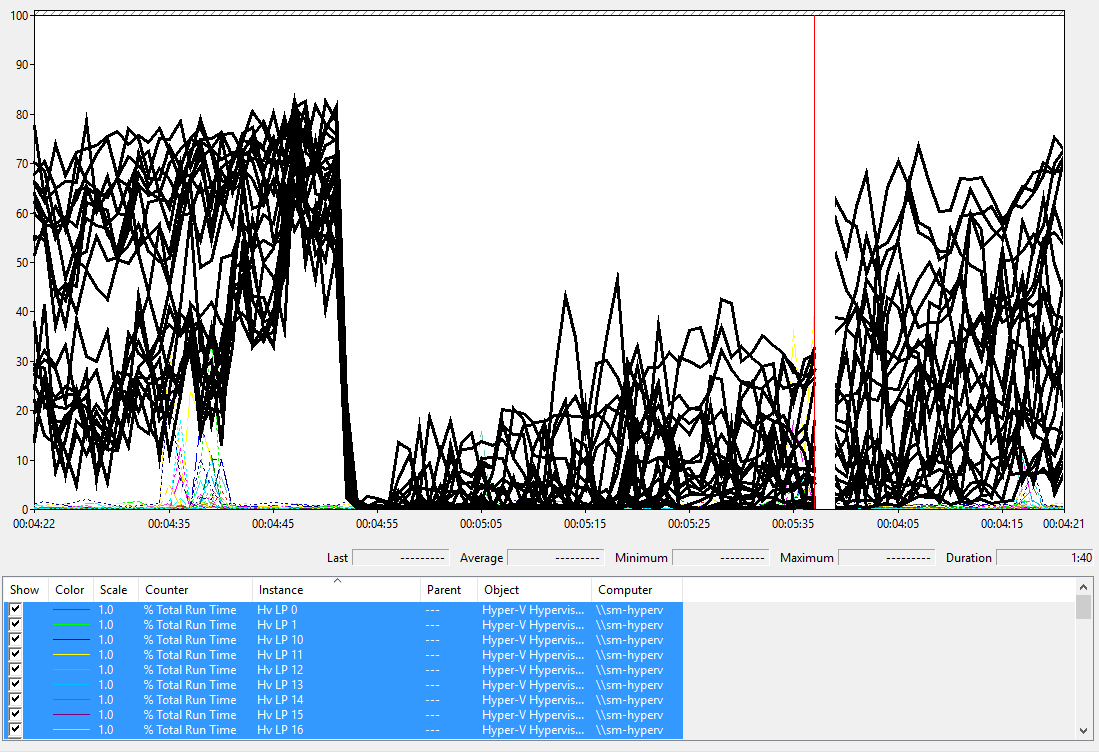This screenshot has width=1099, height=753.
Task: Click the Computer column header
Action: pos(636,590)
